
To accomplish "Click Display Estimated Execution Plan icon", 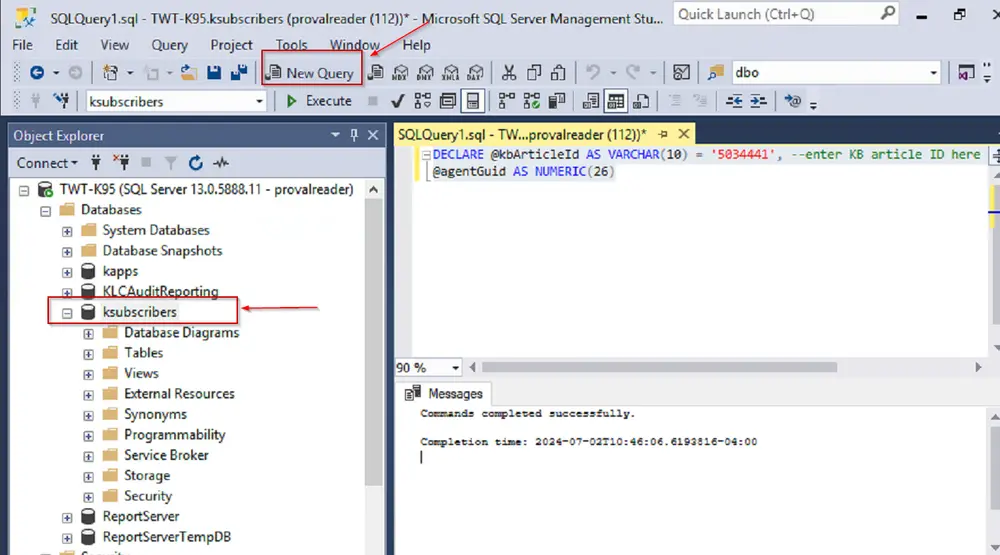I will [x=422, y=101].
